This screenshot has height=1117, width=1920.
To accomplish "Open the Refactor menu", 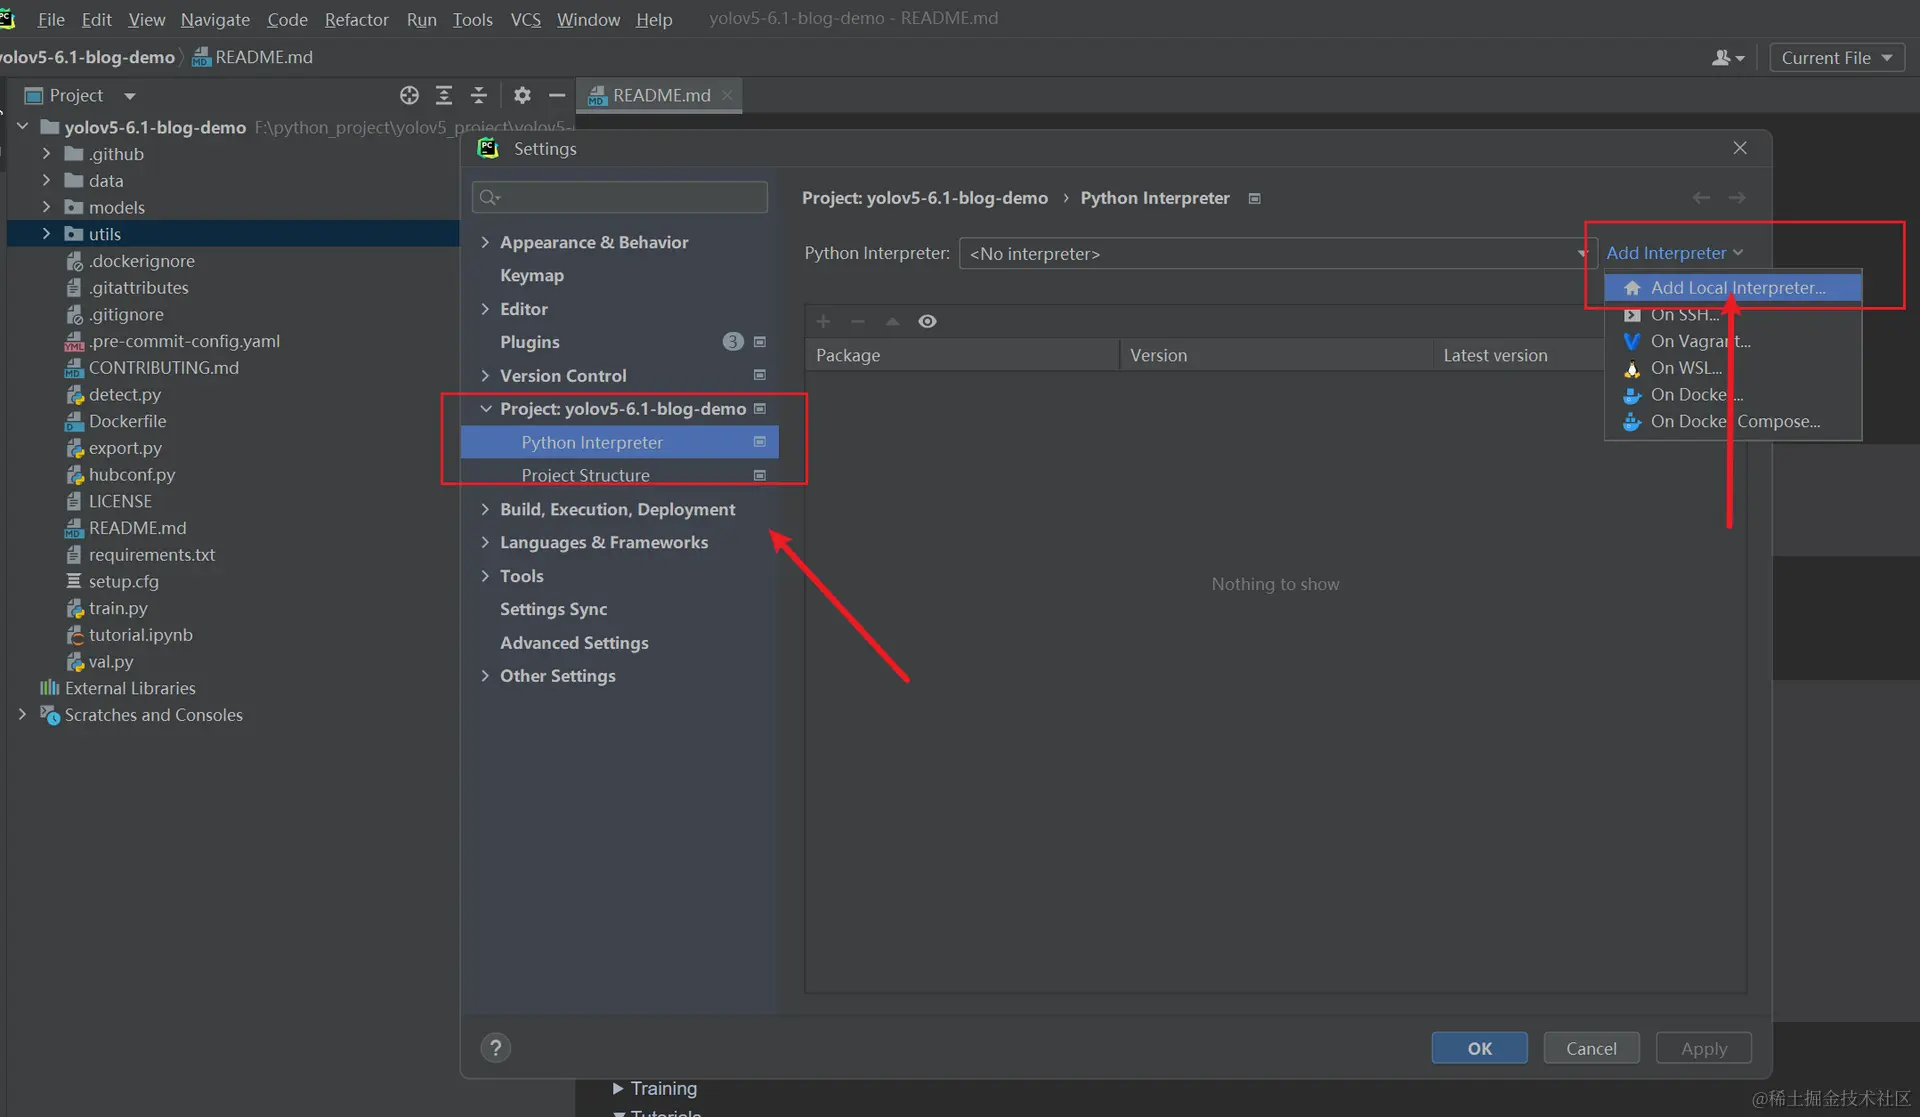I will point(356,19).
